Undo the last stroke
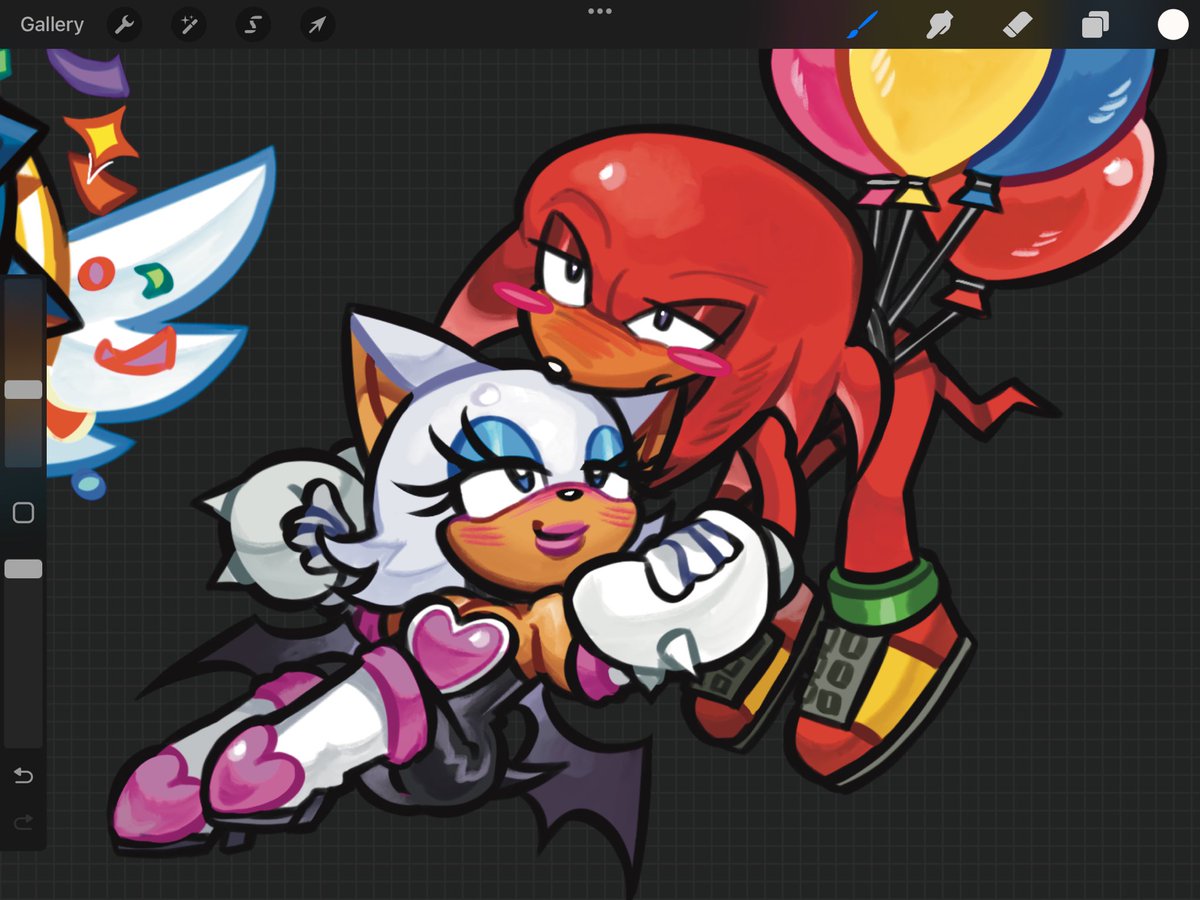This screenshot has height=900, width=1200. click(x=23, y=776)
